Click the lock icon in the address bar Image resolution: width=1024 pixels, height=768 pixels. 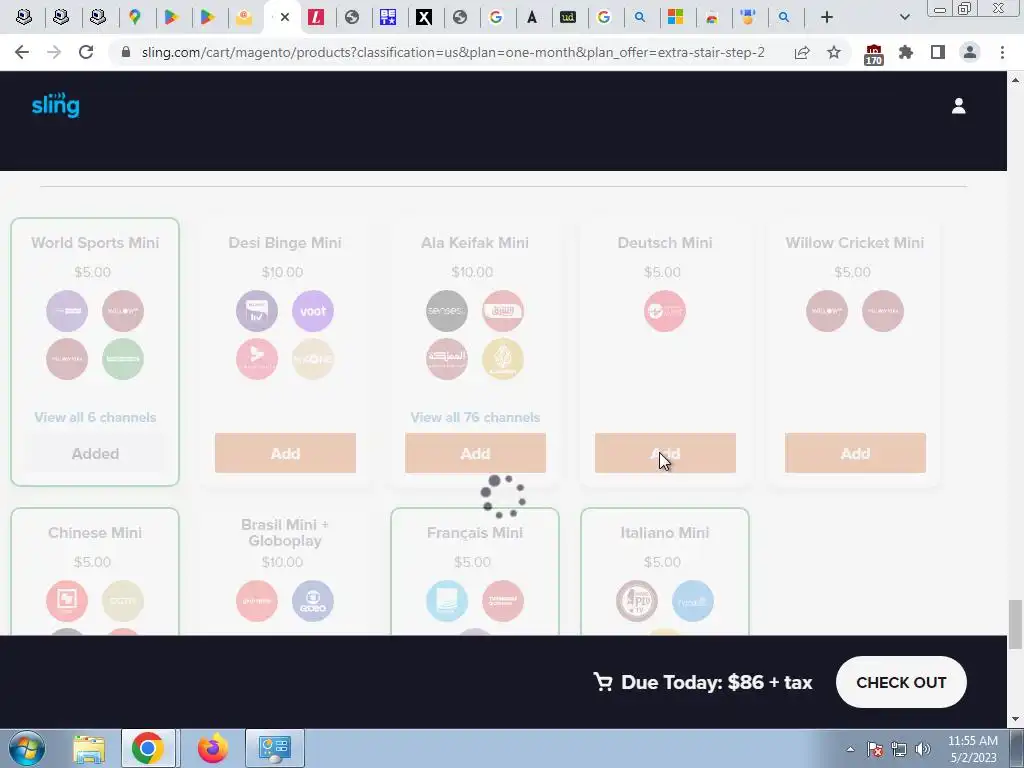pos(126,52)
